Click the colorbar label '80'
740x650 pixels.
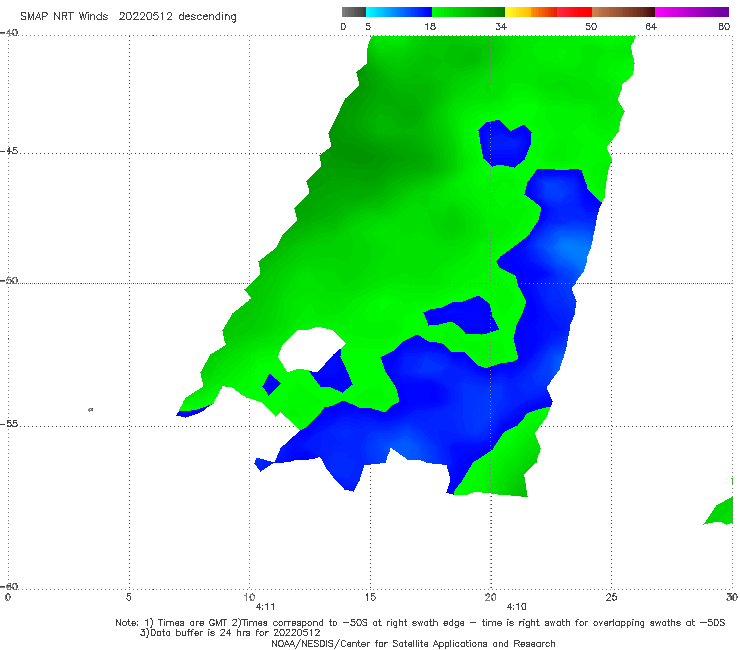coord(724,26)
